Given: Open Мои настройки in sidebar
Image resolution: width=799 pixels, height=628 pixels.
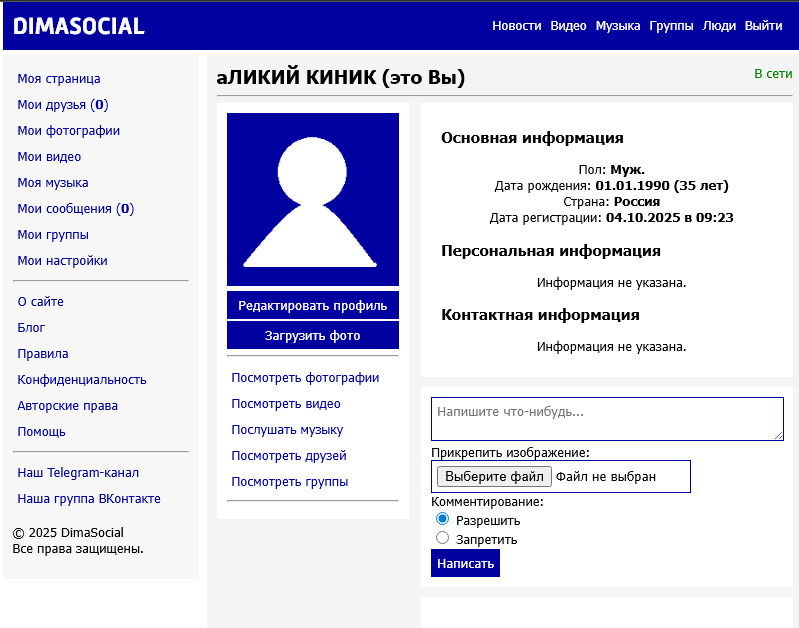Looking at the screenshot, I should pyautogui.click(x=62, y=260).
